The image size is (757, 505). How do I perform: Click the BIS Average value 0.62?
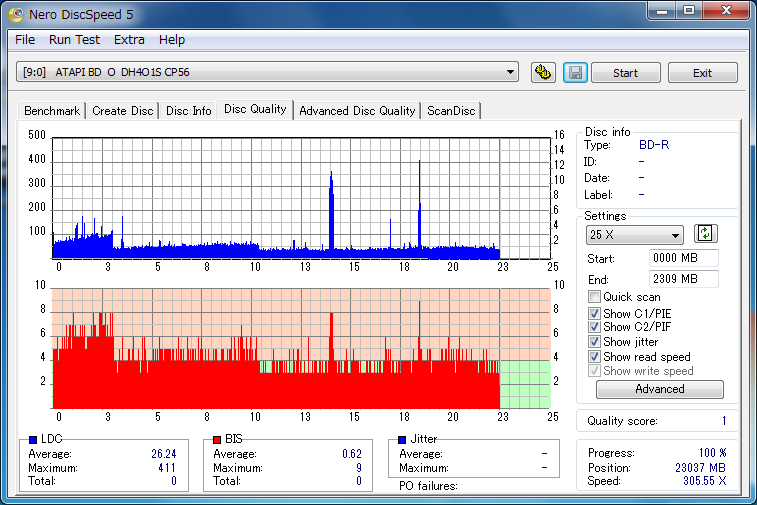tap(352, 454)
